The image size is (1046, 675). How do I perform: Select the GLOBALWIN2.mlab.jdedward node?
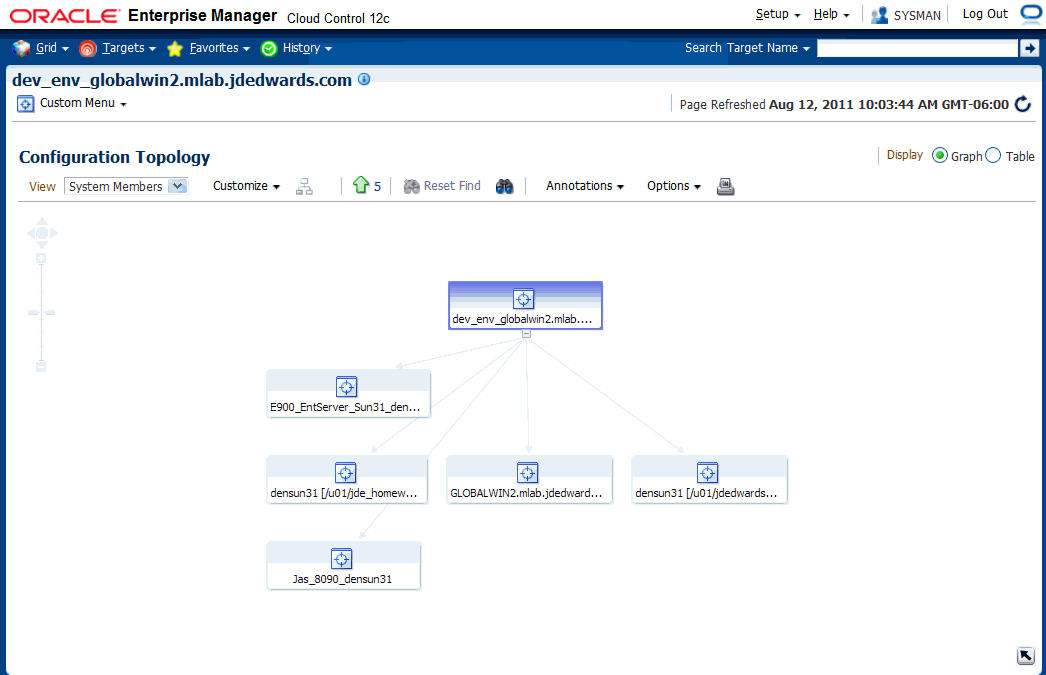coord(529,480)
